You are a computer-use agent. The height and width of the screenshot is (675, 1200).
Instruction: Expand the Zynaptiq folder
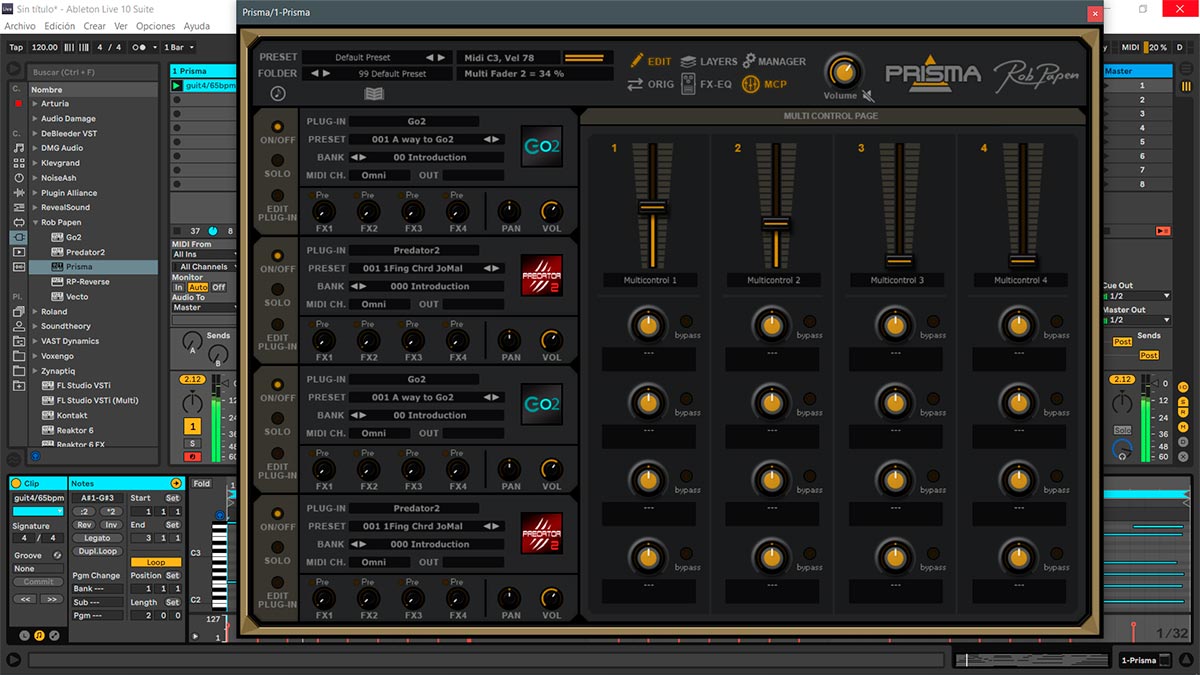36,371
